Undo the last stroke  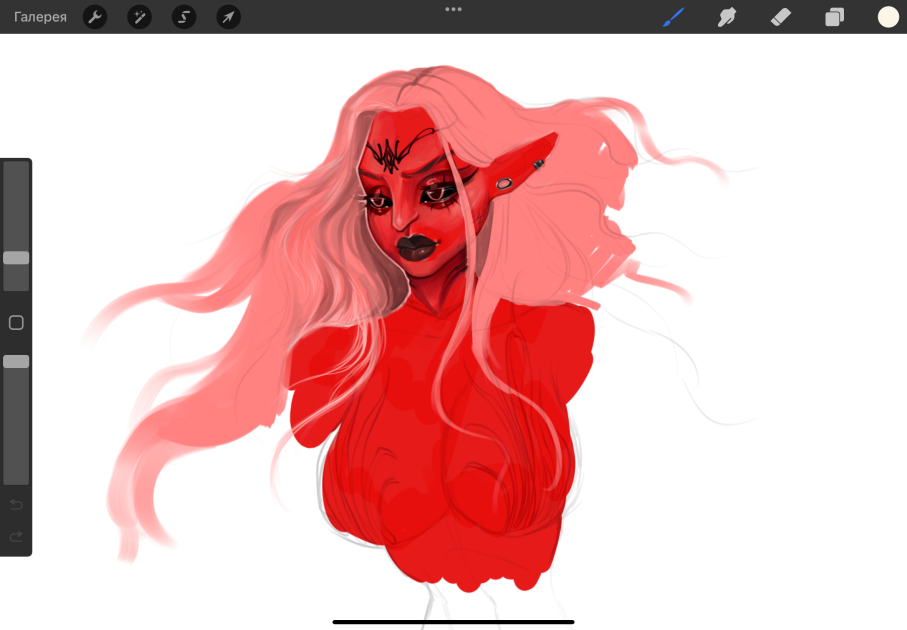coord(16,505)
